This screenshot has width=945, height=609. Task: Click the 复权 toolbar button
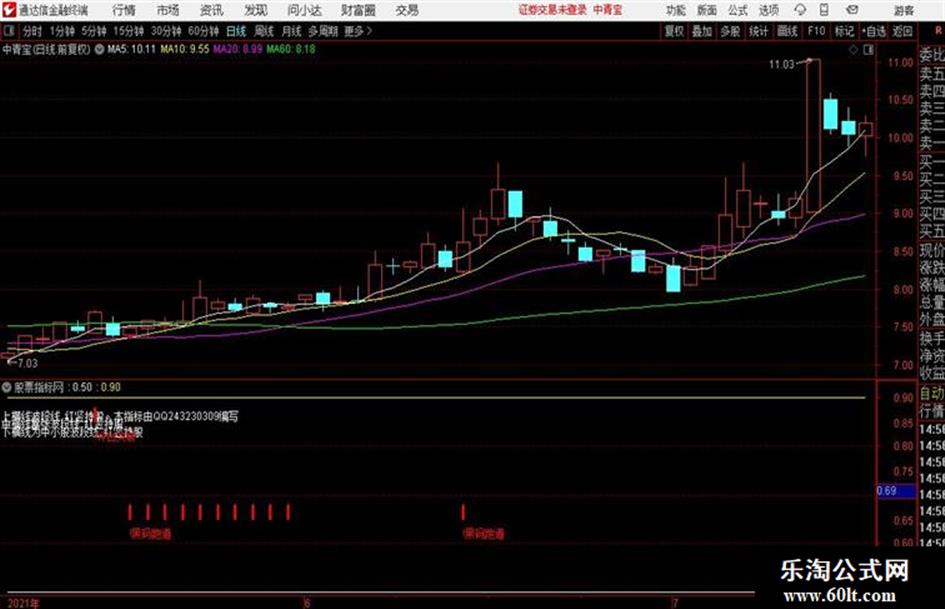[x=674, y=31]
